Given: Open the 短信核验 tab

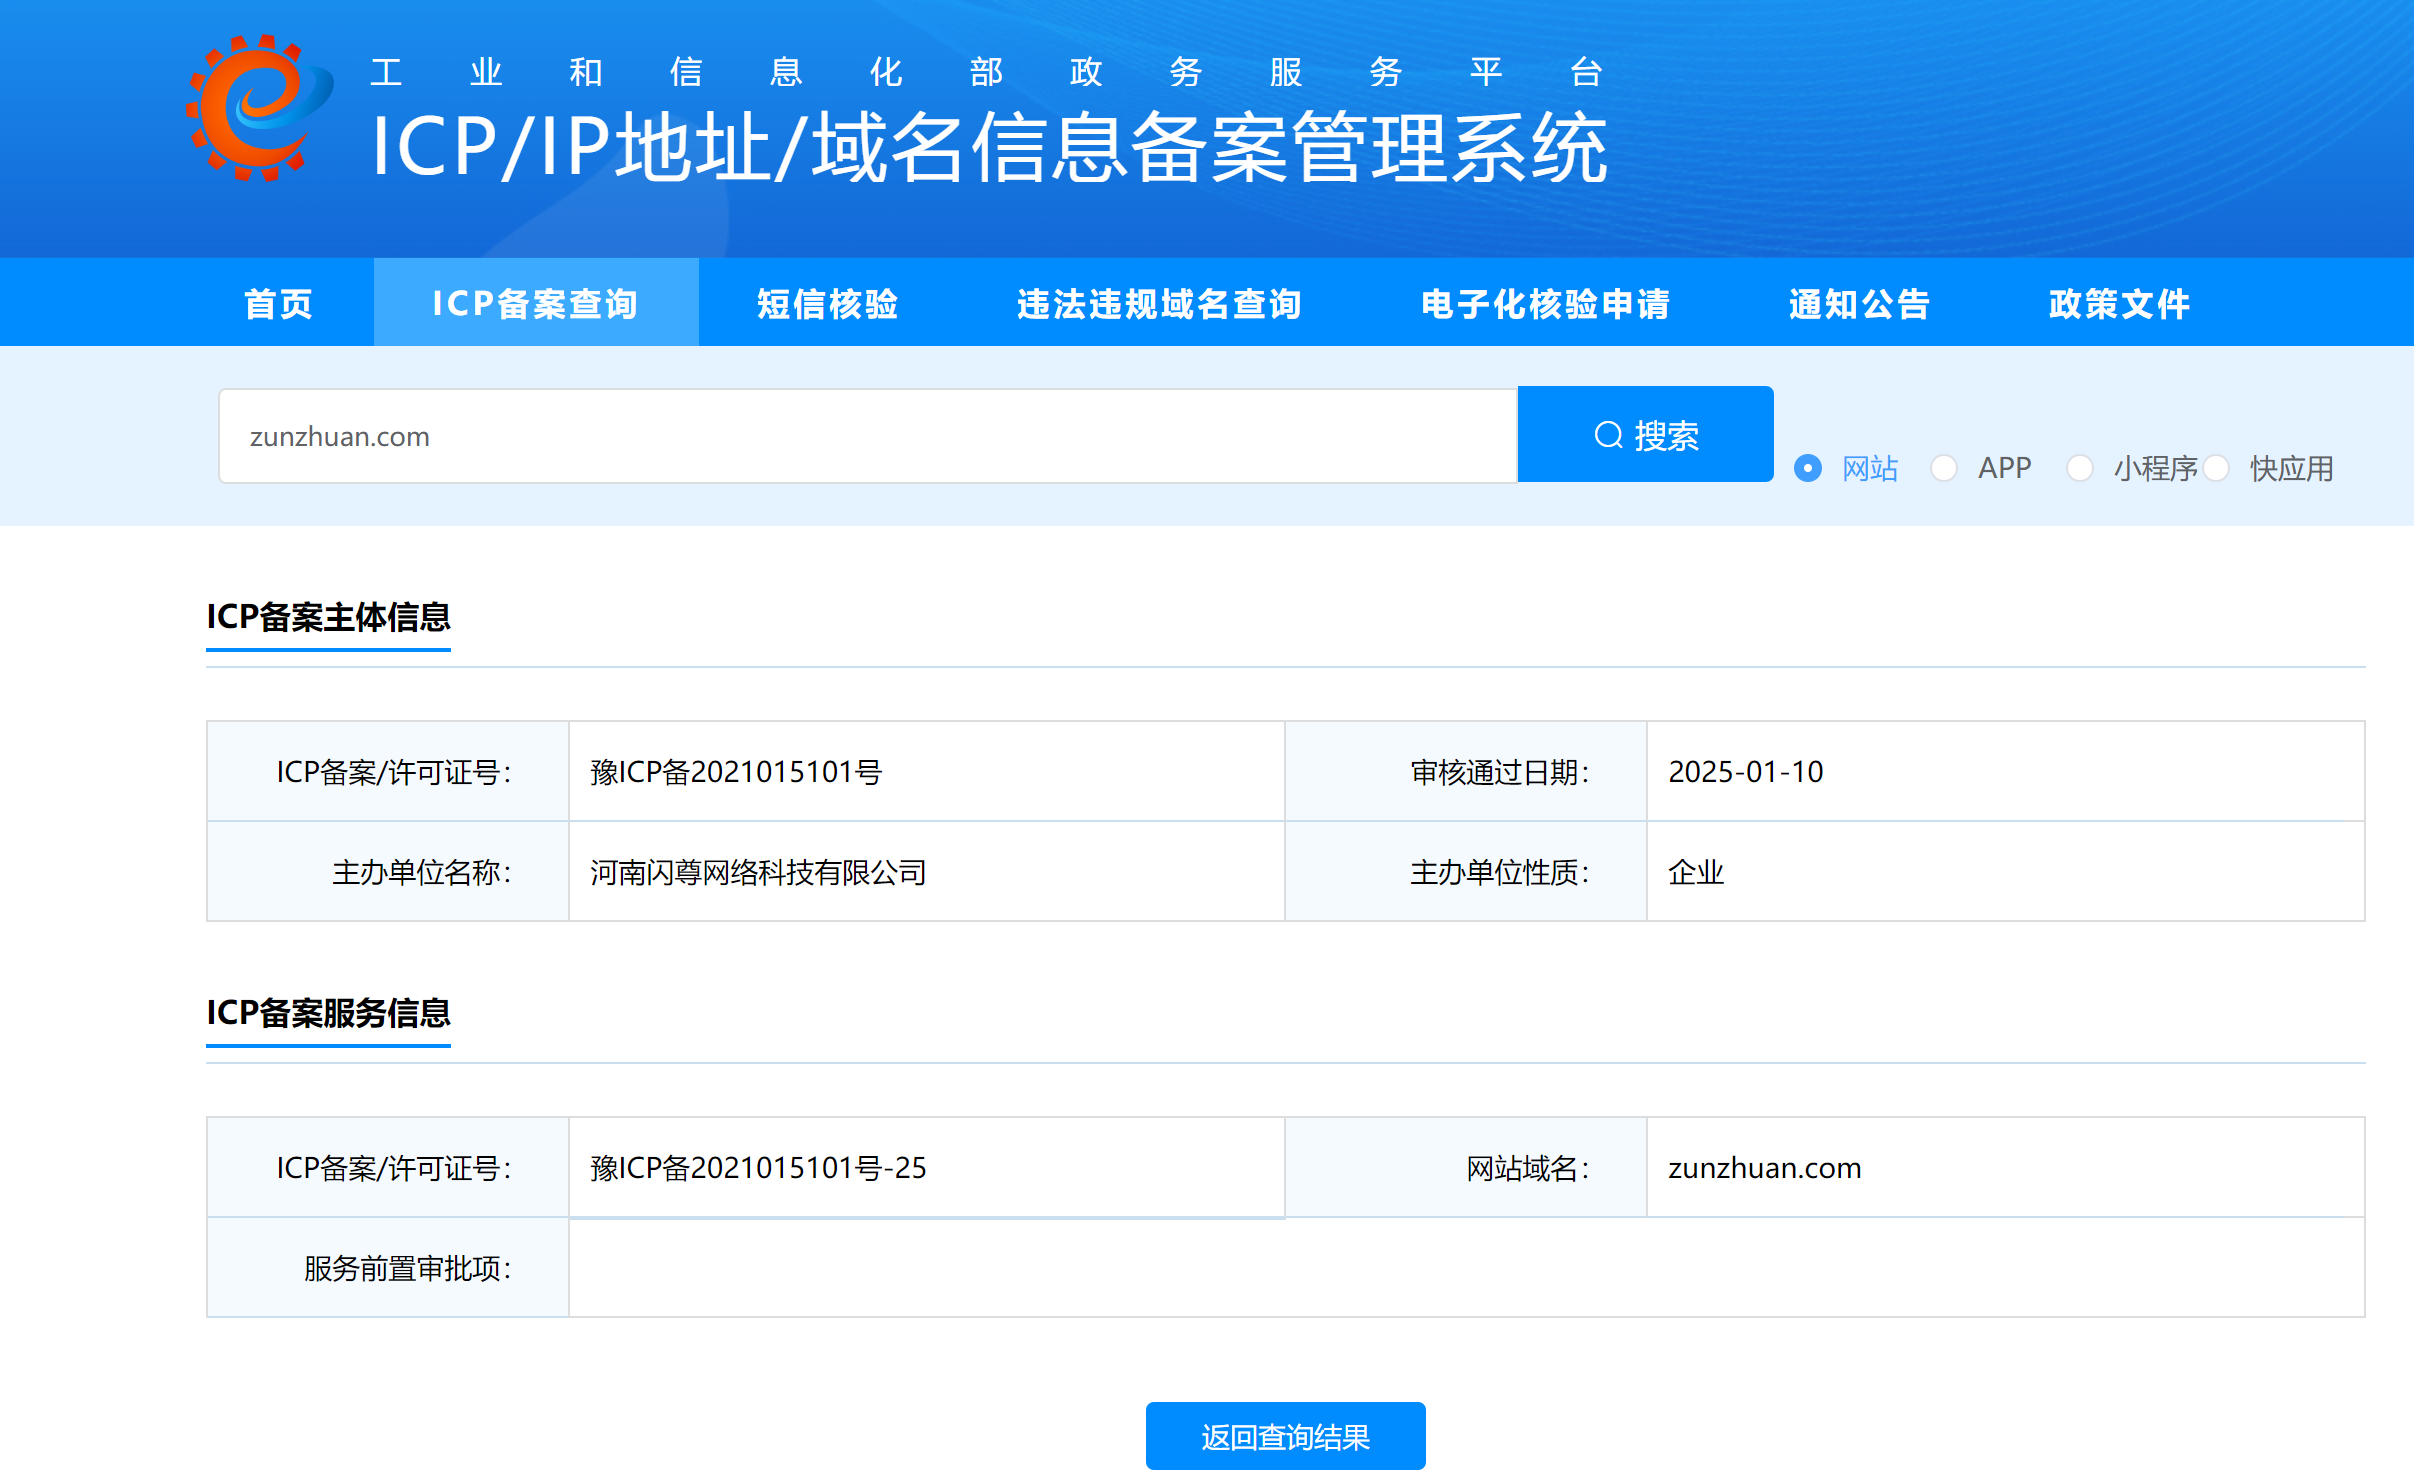Looking at the screenshot, I should [827, 303].
